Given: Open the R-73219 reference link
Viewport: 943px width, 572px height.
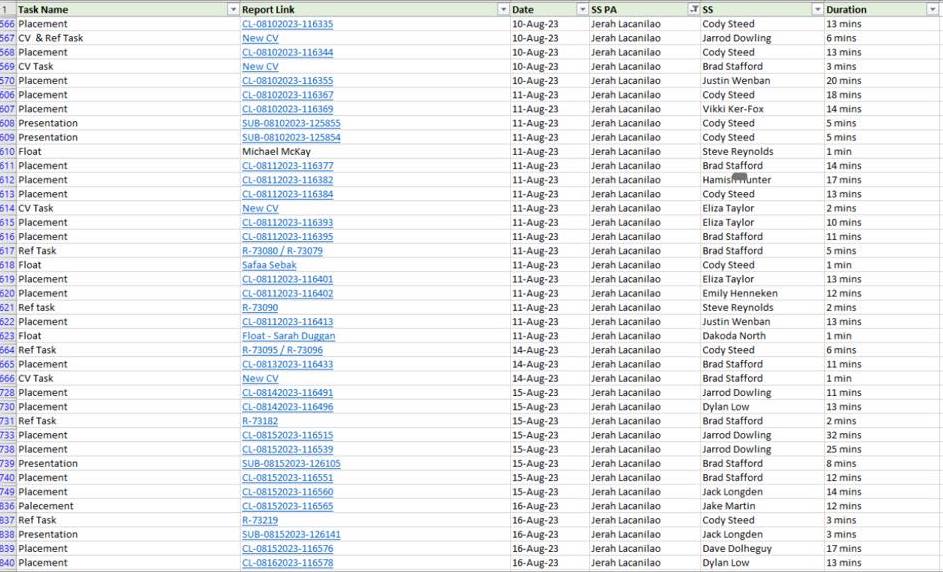Looking at the screenshot, I should point(260,520).
